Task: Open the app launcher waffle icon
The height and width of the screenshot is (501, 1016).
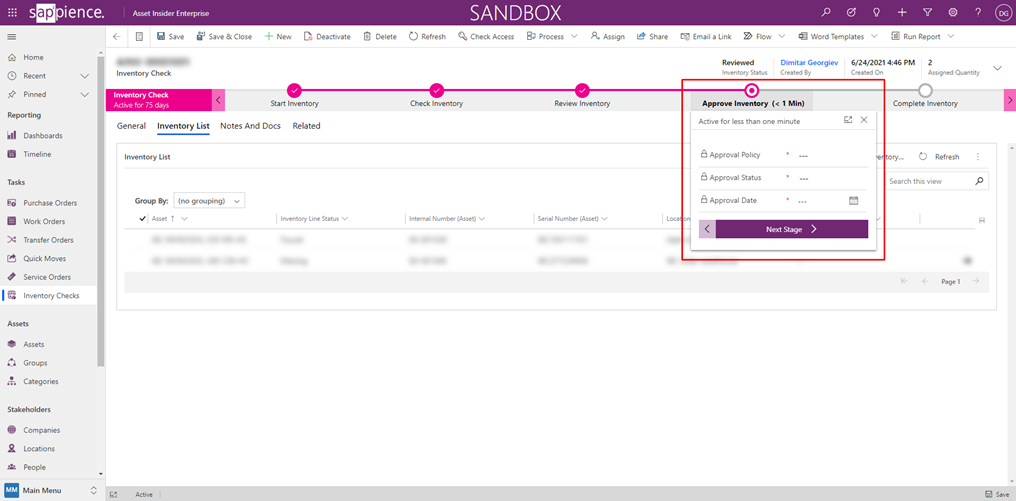Action: pyautogui.click(x=13, y=12)
